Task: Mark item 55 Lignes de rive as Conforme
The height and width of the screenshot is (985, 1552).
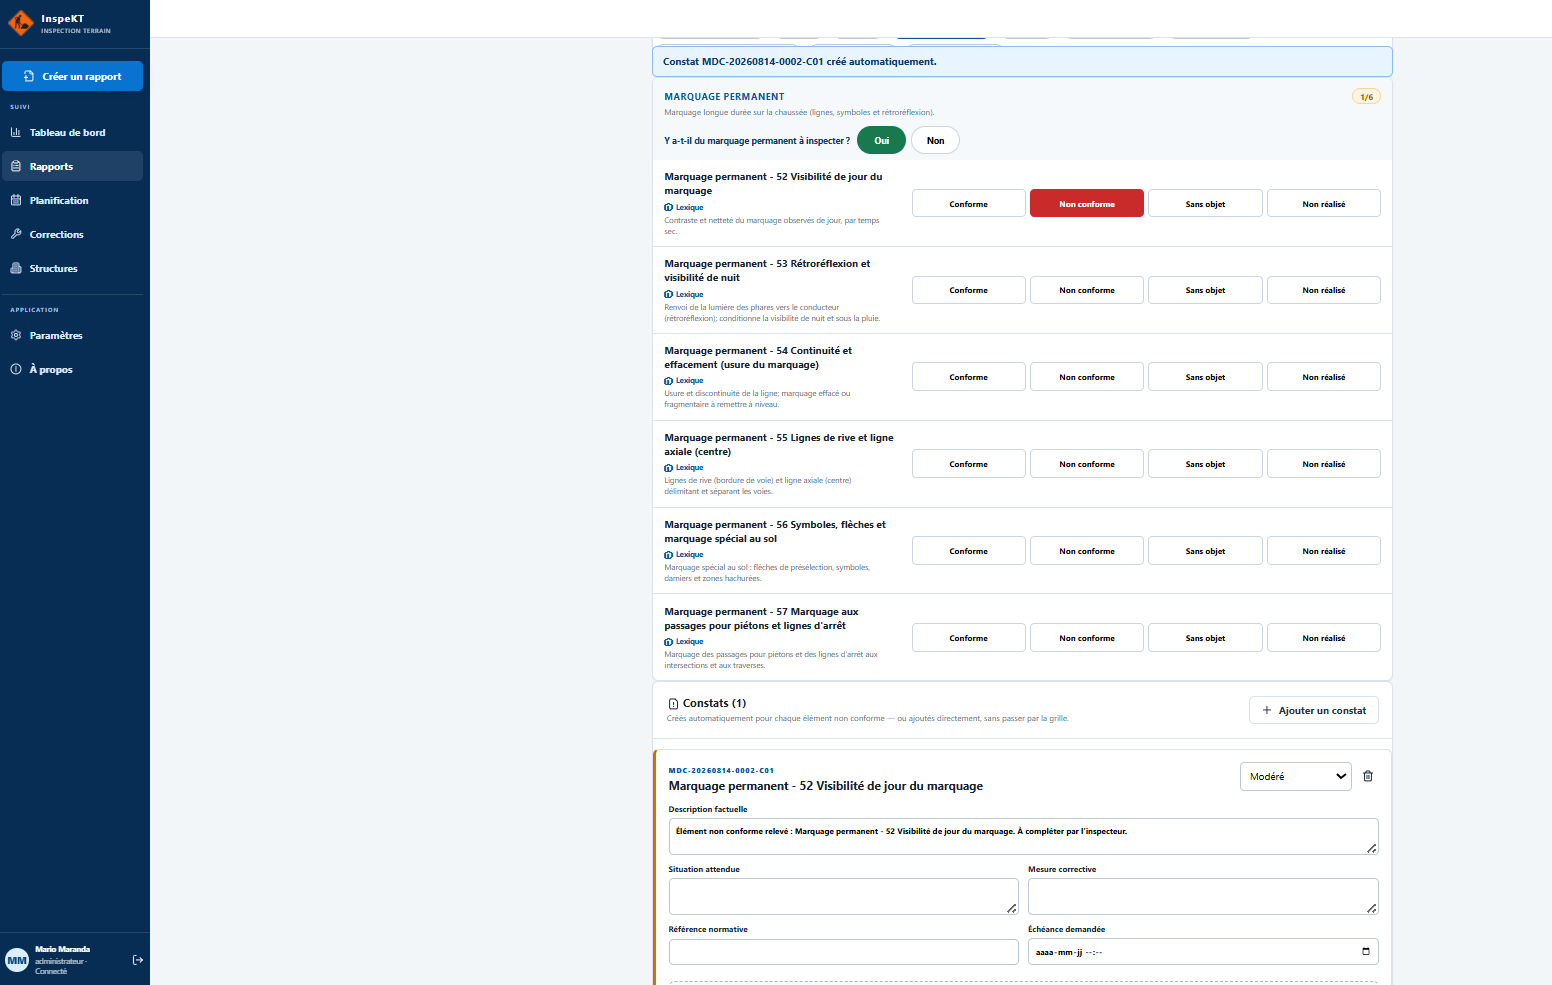Action: [x=968, y=464]
